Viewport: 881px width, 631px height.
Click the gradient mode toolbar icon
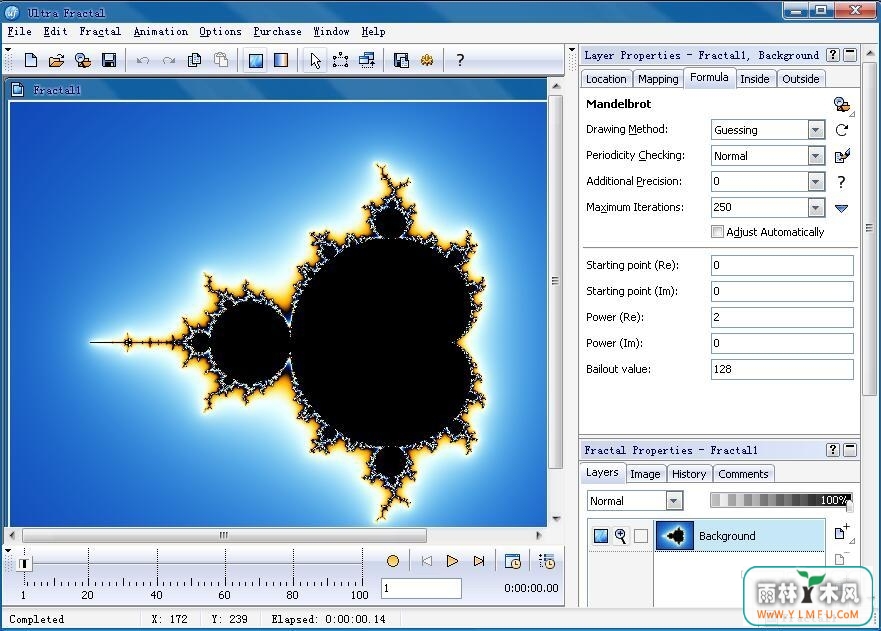[281, 60]
